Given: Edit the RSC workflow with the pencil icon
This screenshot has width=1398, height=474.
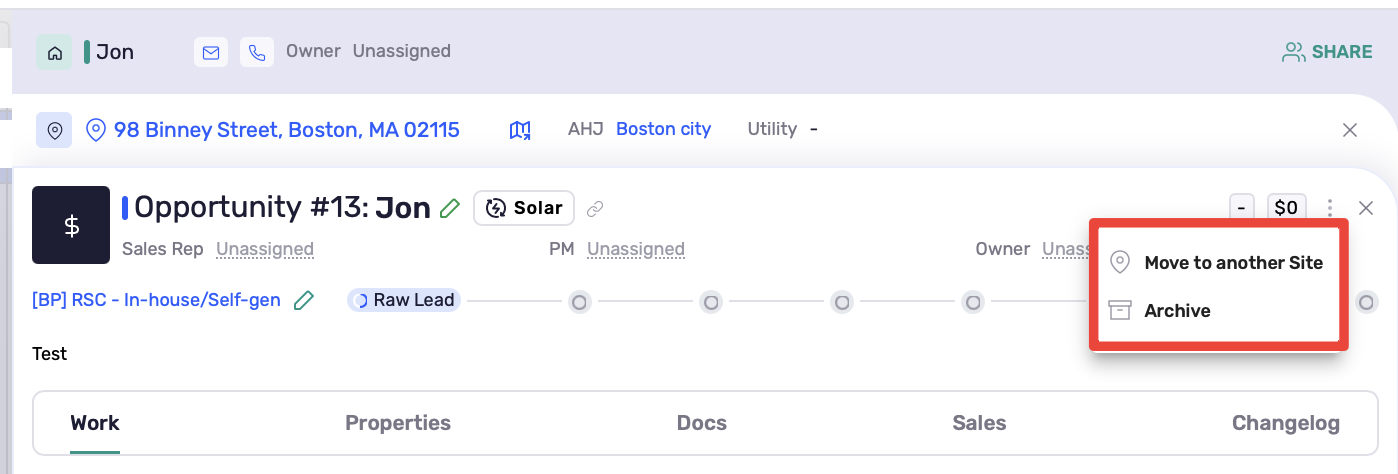Looking at the screenshot, I should (x=304, y=300).
